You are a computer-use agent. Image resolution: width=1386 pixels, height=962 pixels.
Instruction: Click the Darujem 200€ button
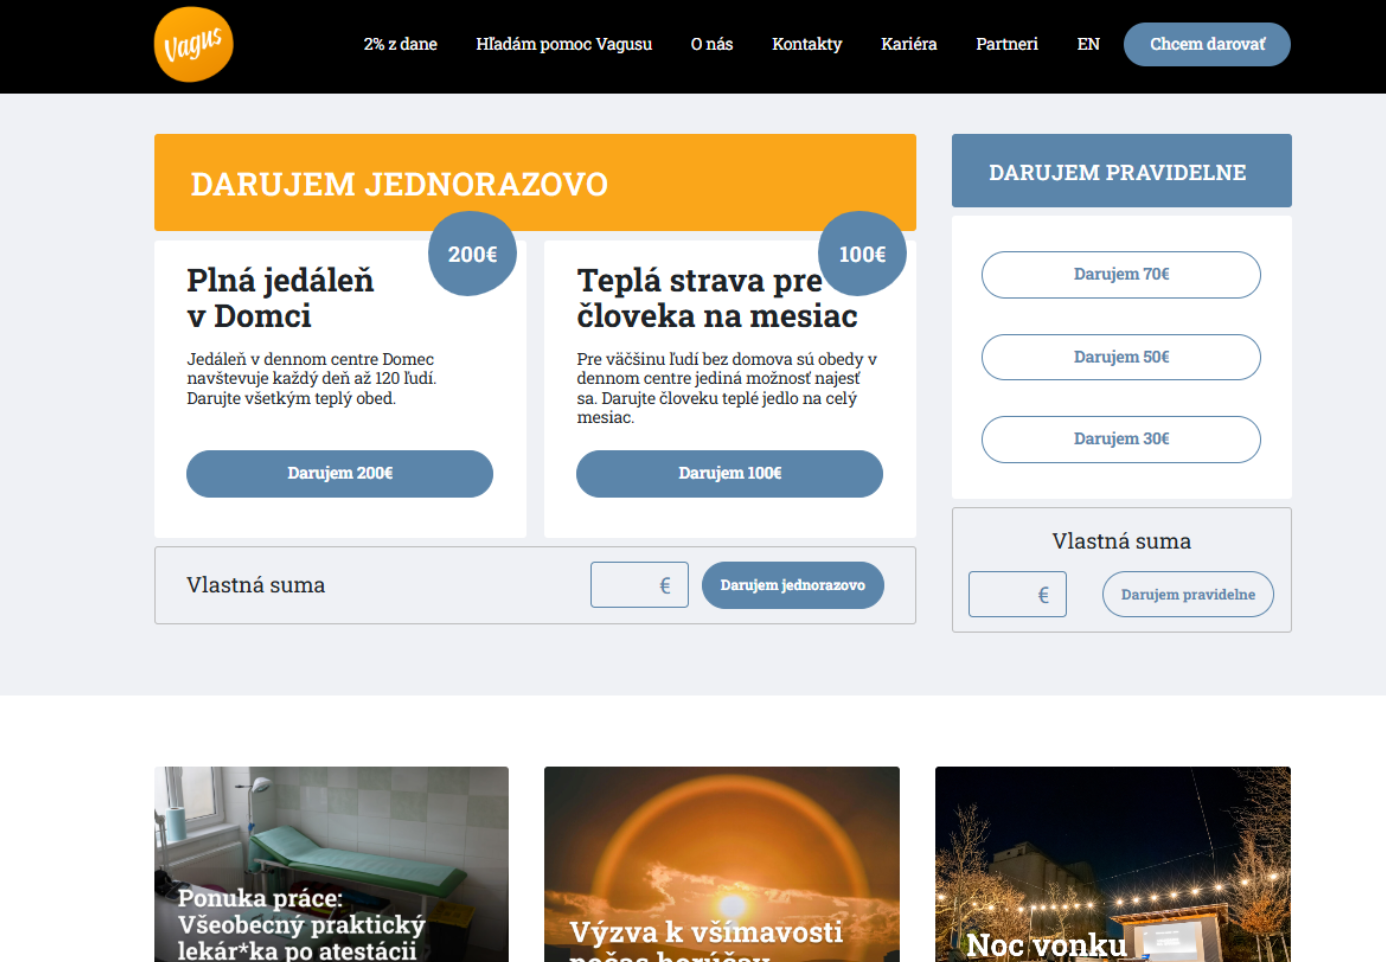340,473
